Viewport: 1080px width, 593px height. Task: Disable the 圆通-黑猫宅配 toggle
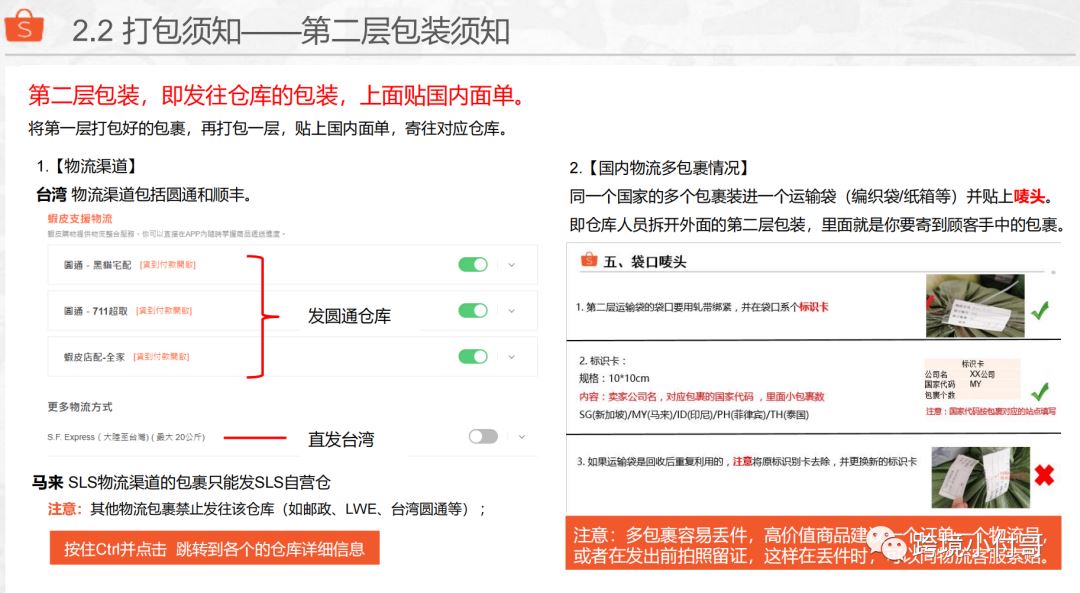[x=472, y=265]
